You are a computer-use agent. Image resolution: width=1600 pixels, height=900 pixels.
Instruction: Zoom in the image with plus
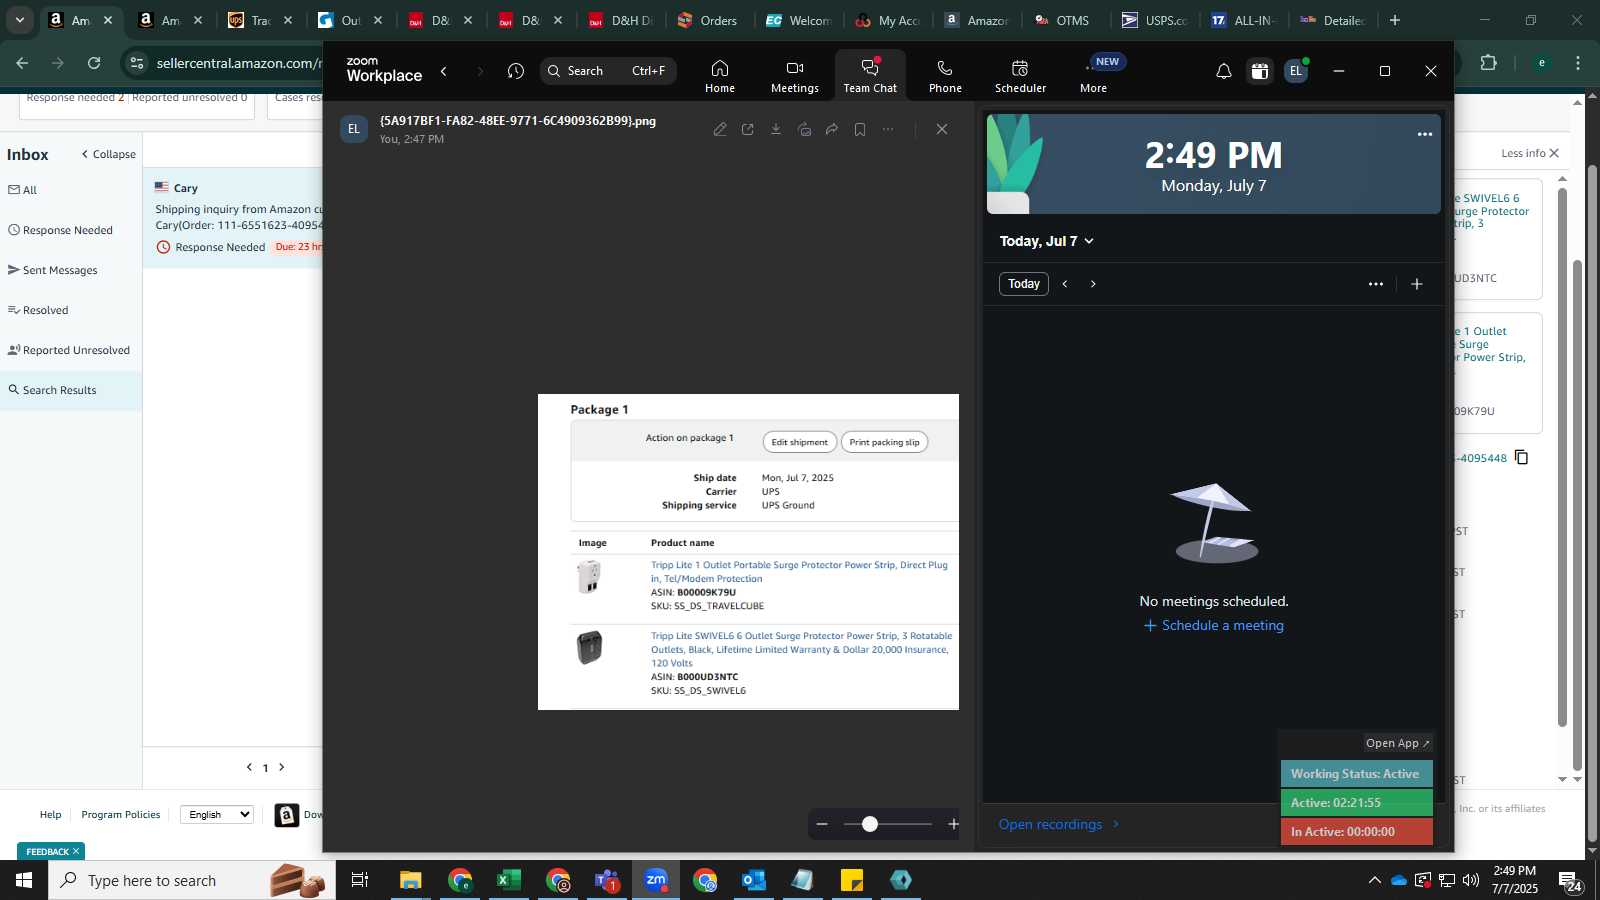click(x=954, y=824)
